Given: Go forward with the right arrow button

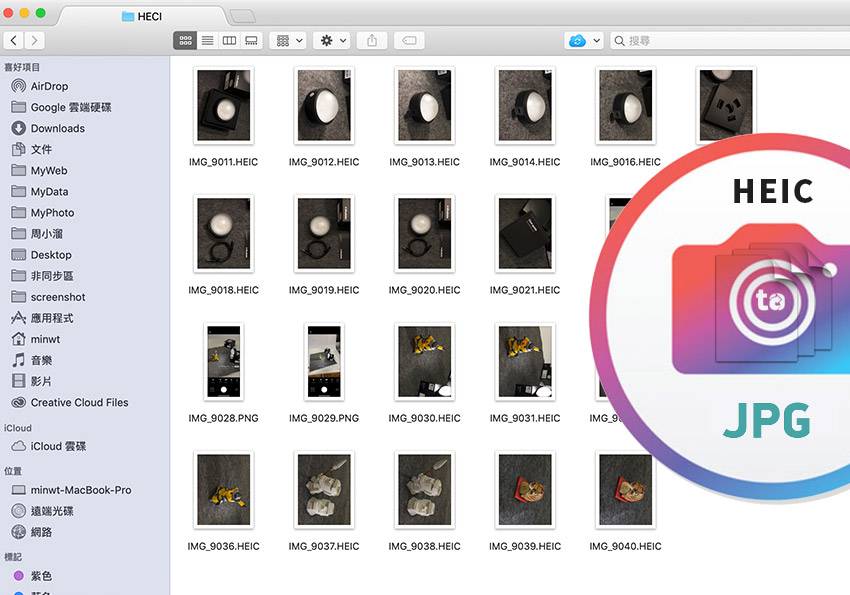Looking at the screenshot, I should tap(35, 41).
